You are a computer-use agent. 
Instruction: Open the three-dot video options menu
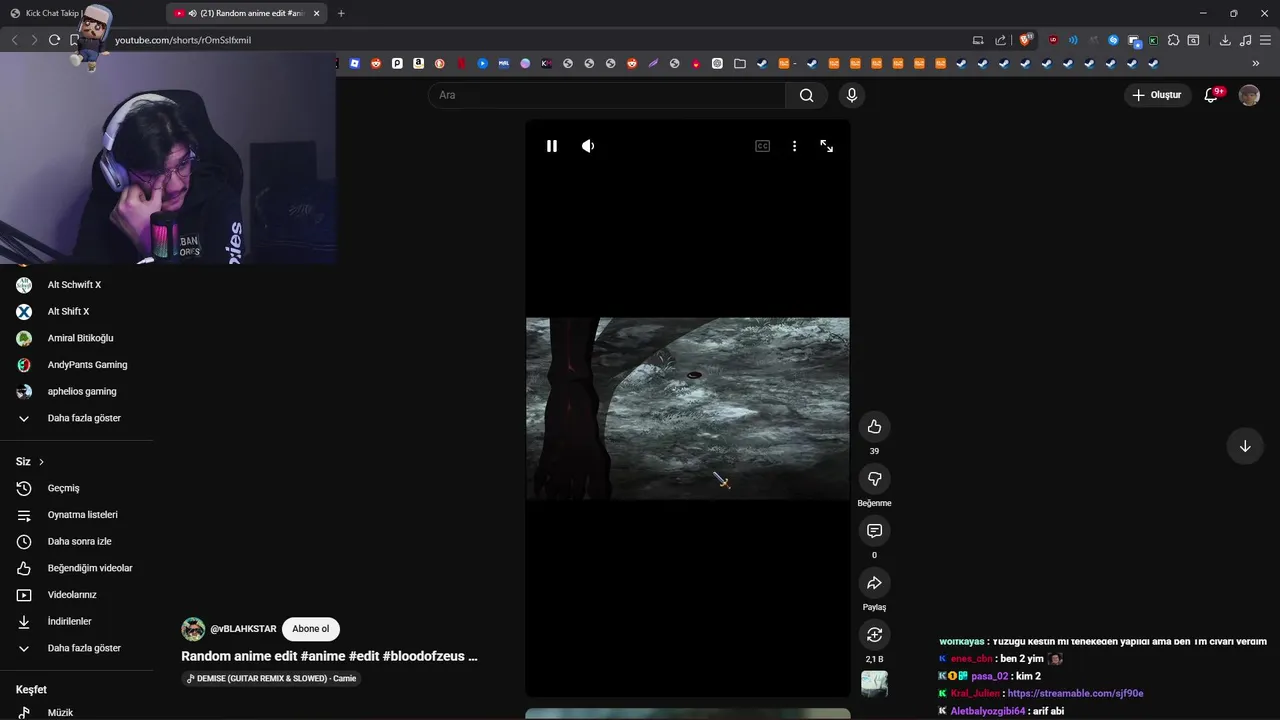pyautogui.click(x=794, y=146)
